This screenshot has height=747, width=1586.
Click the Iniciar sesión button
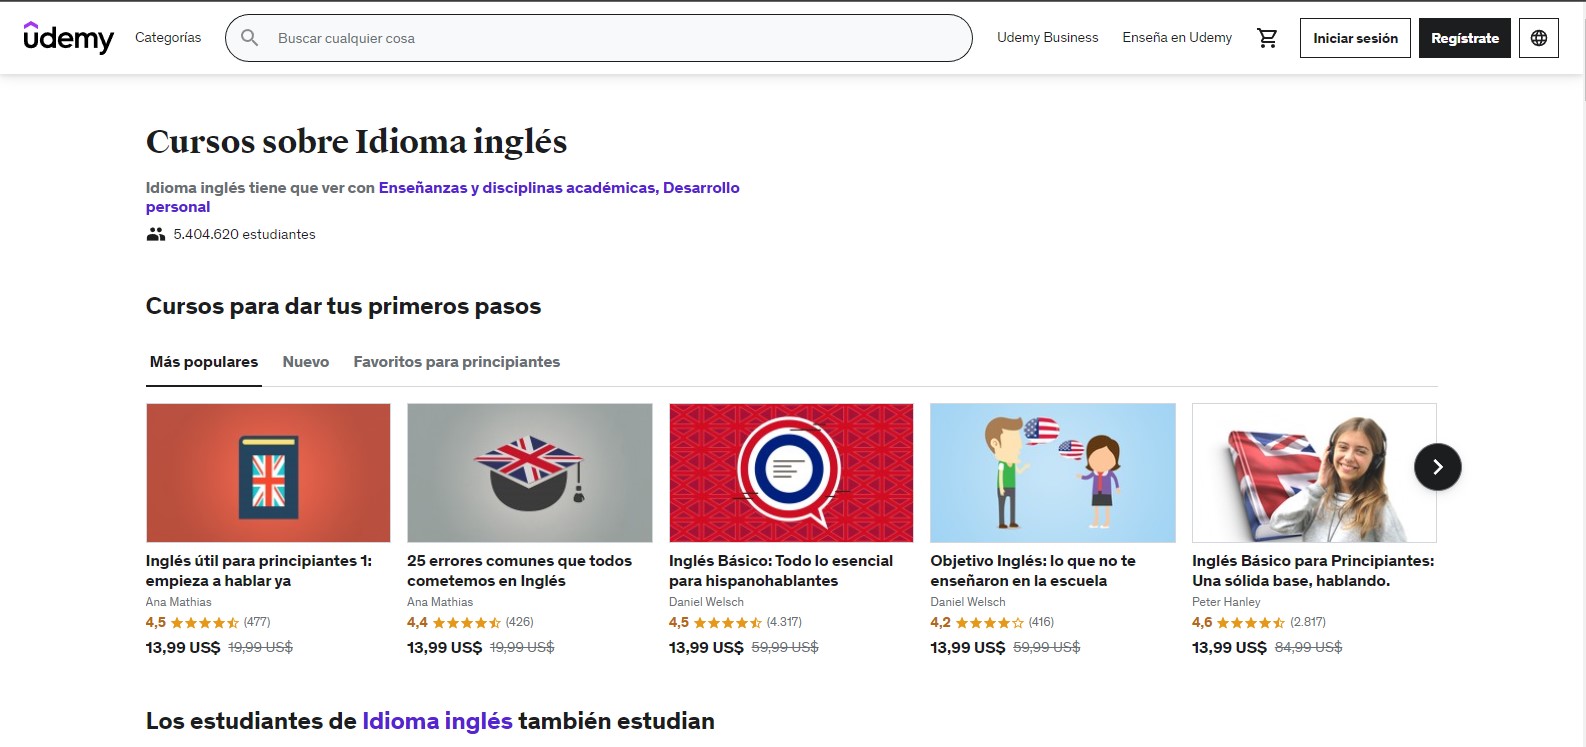click(x=1355, y=38)
